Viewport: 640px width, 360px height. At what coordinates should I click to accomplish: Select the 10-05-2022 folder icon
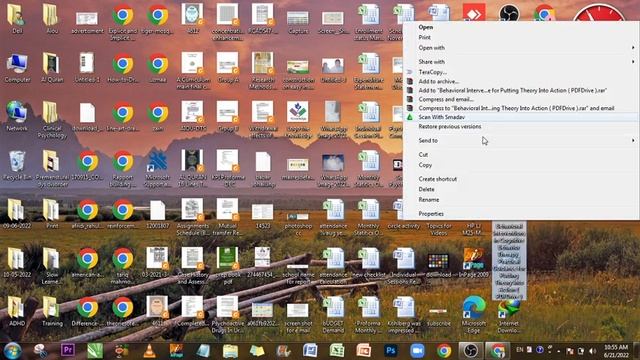point(17,260)
